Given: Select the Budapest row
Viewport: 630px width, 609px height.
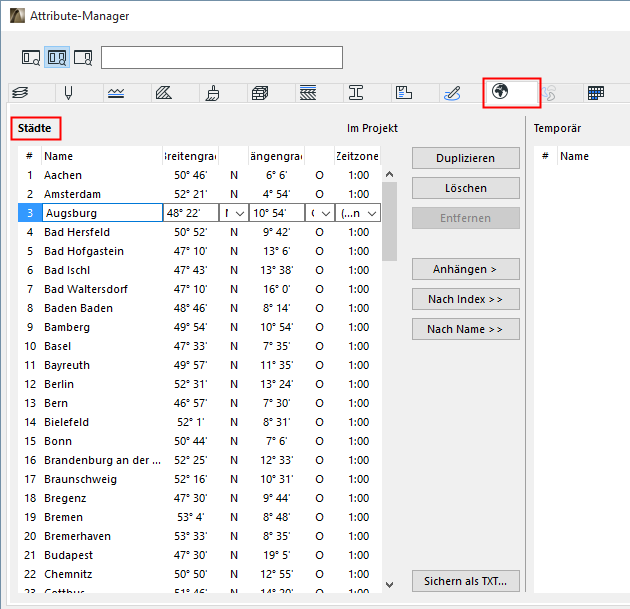Looking at the screenshot, I should click(199, 555).
